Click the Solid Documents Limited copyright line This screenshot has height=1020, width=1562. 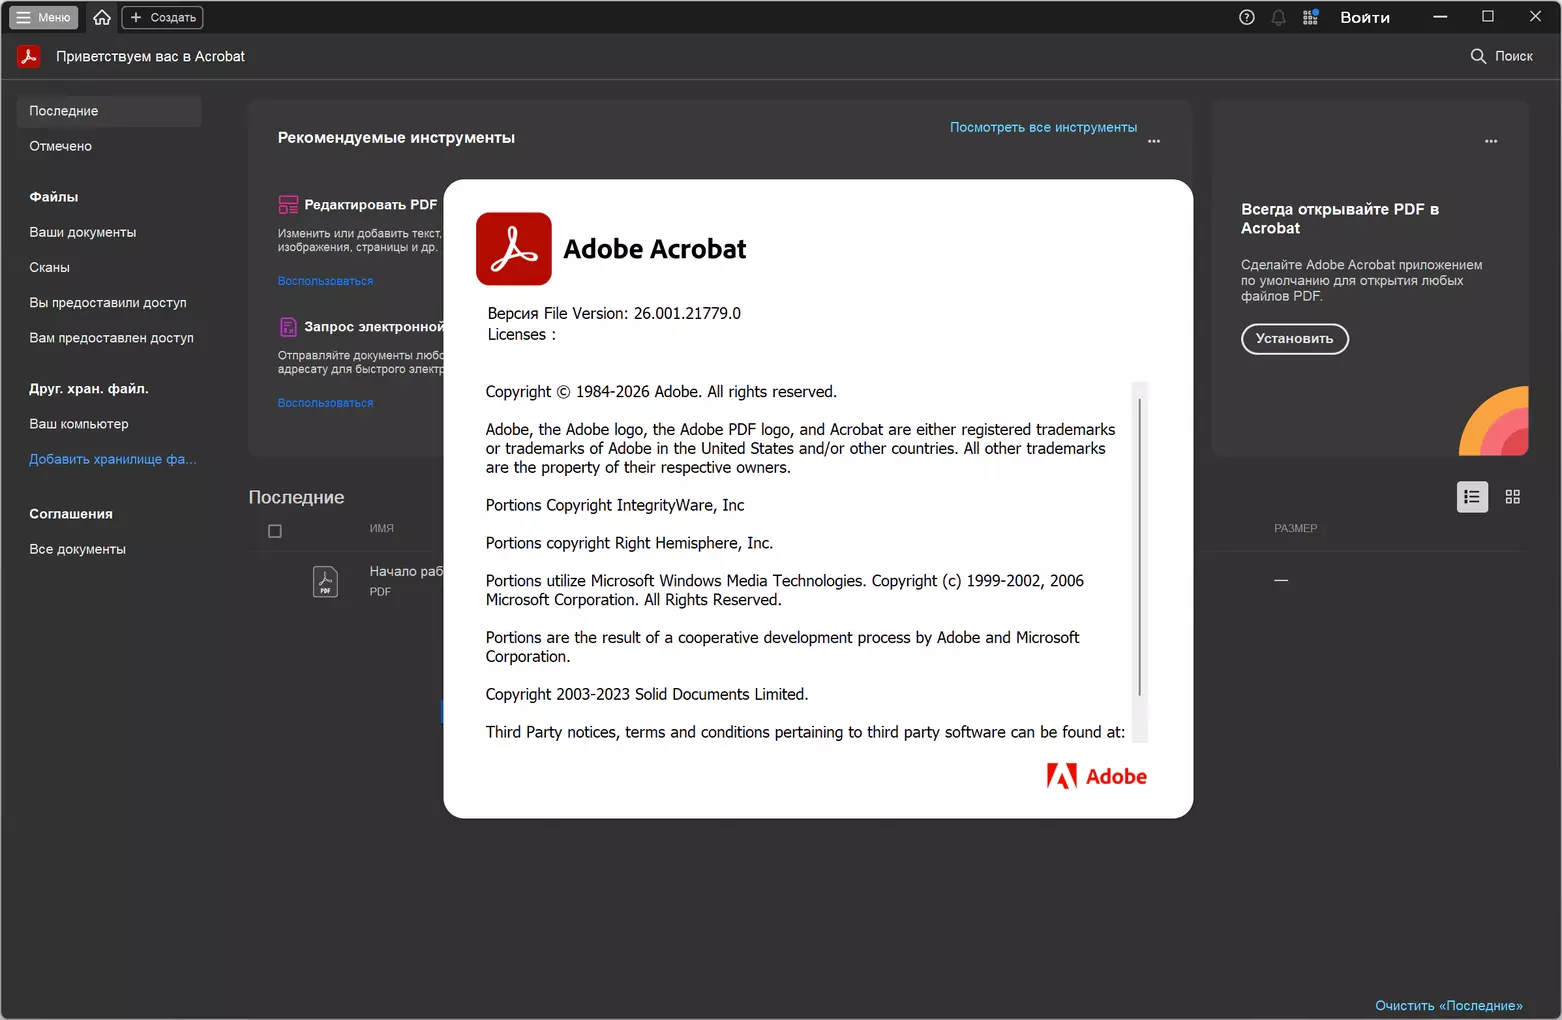click(647, 694)
